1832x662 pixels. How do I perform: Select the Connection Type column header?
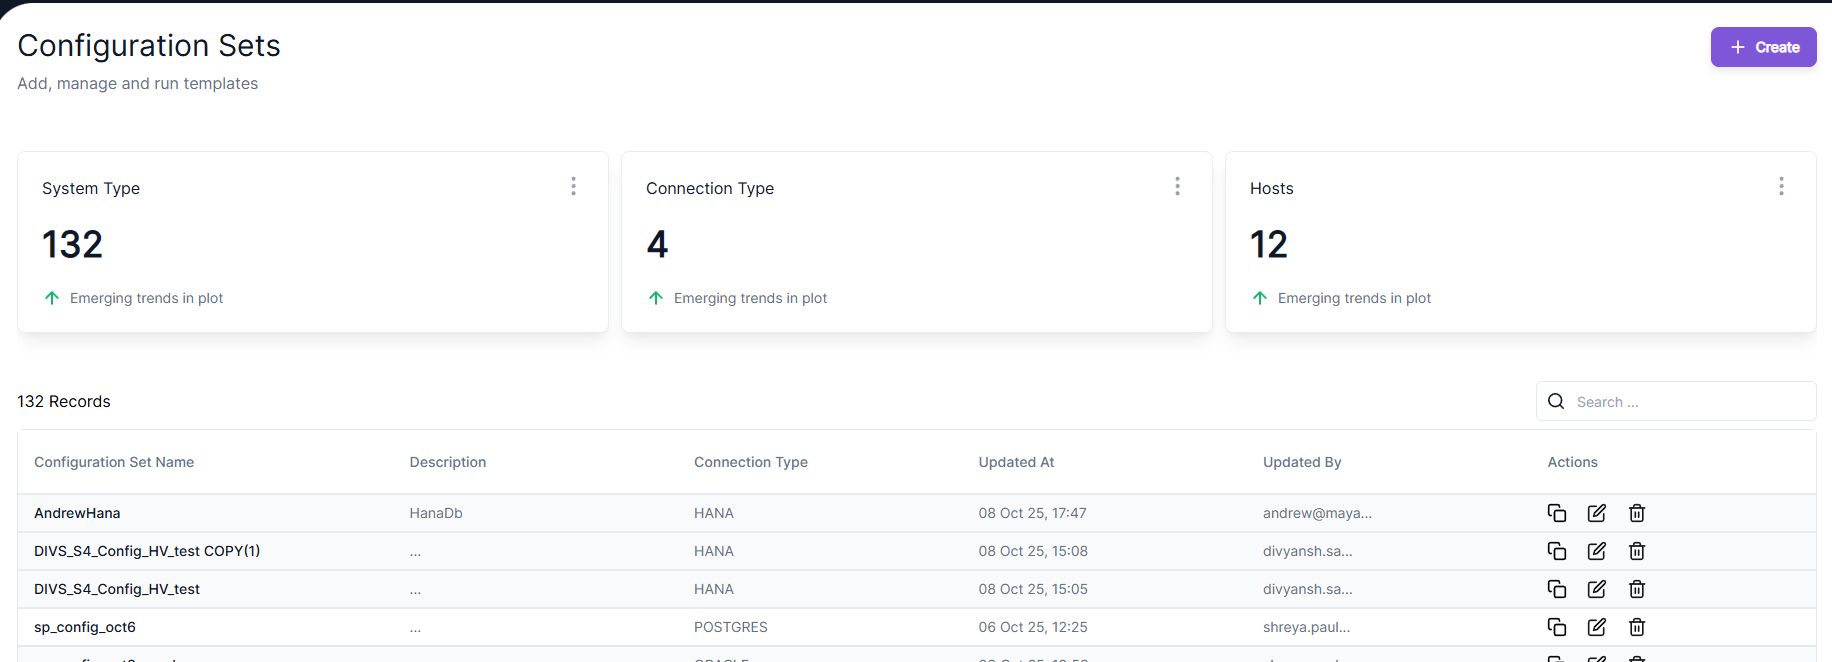click(x=750, y=462)
